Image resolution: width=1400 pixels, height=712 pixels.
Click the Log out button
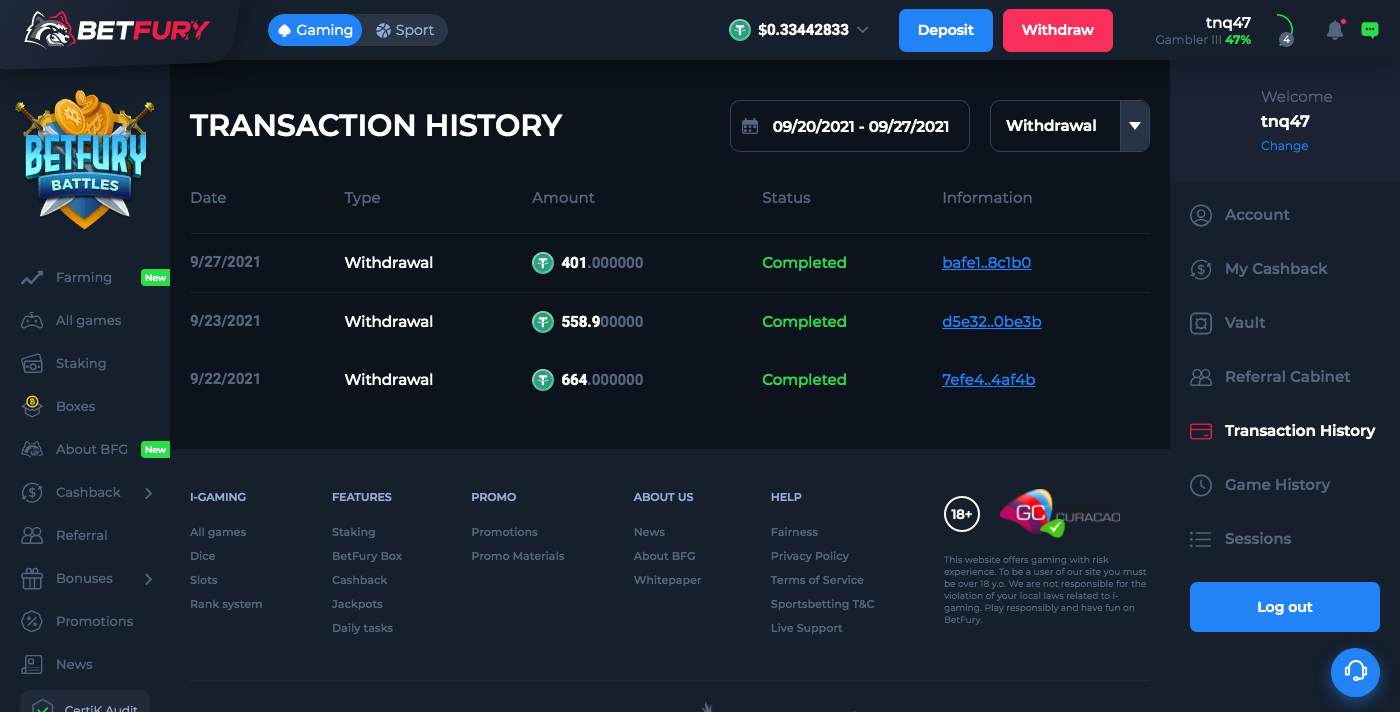(x=1285, y=607)
